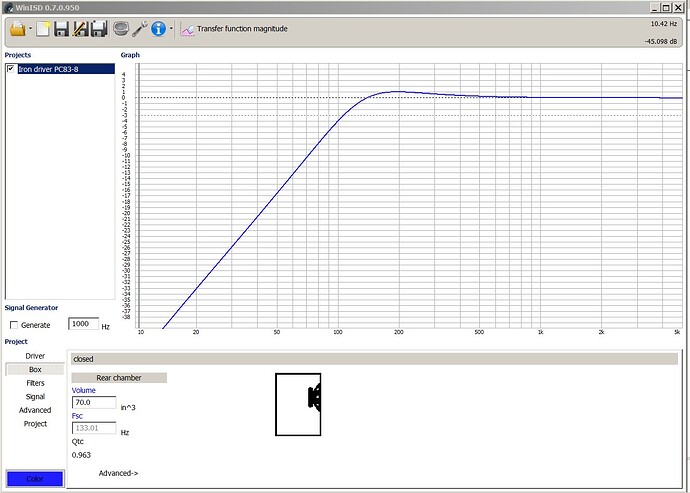Click the closed box enclosure diagram

coord(298,405)
